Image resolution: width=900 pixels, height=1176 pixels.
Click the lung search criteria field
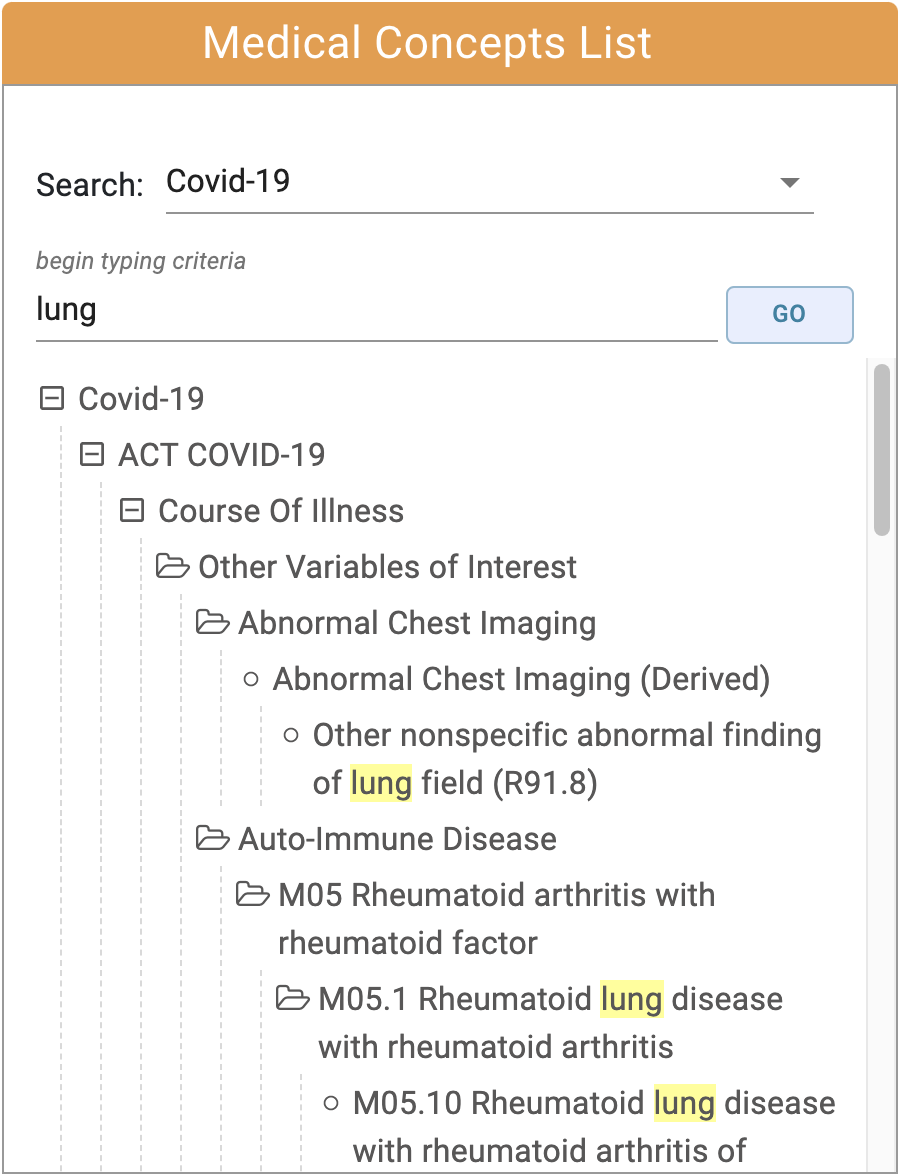point(376,310)
